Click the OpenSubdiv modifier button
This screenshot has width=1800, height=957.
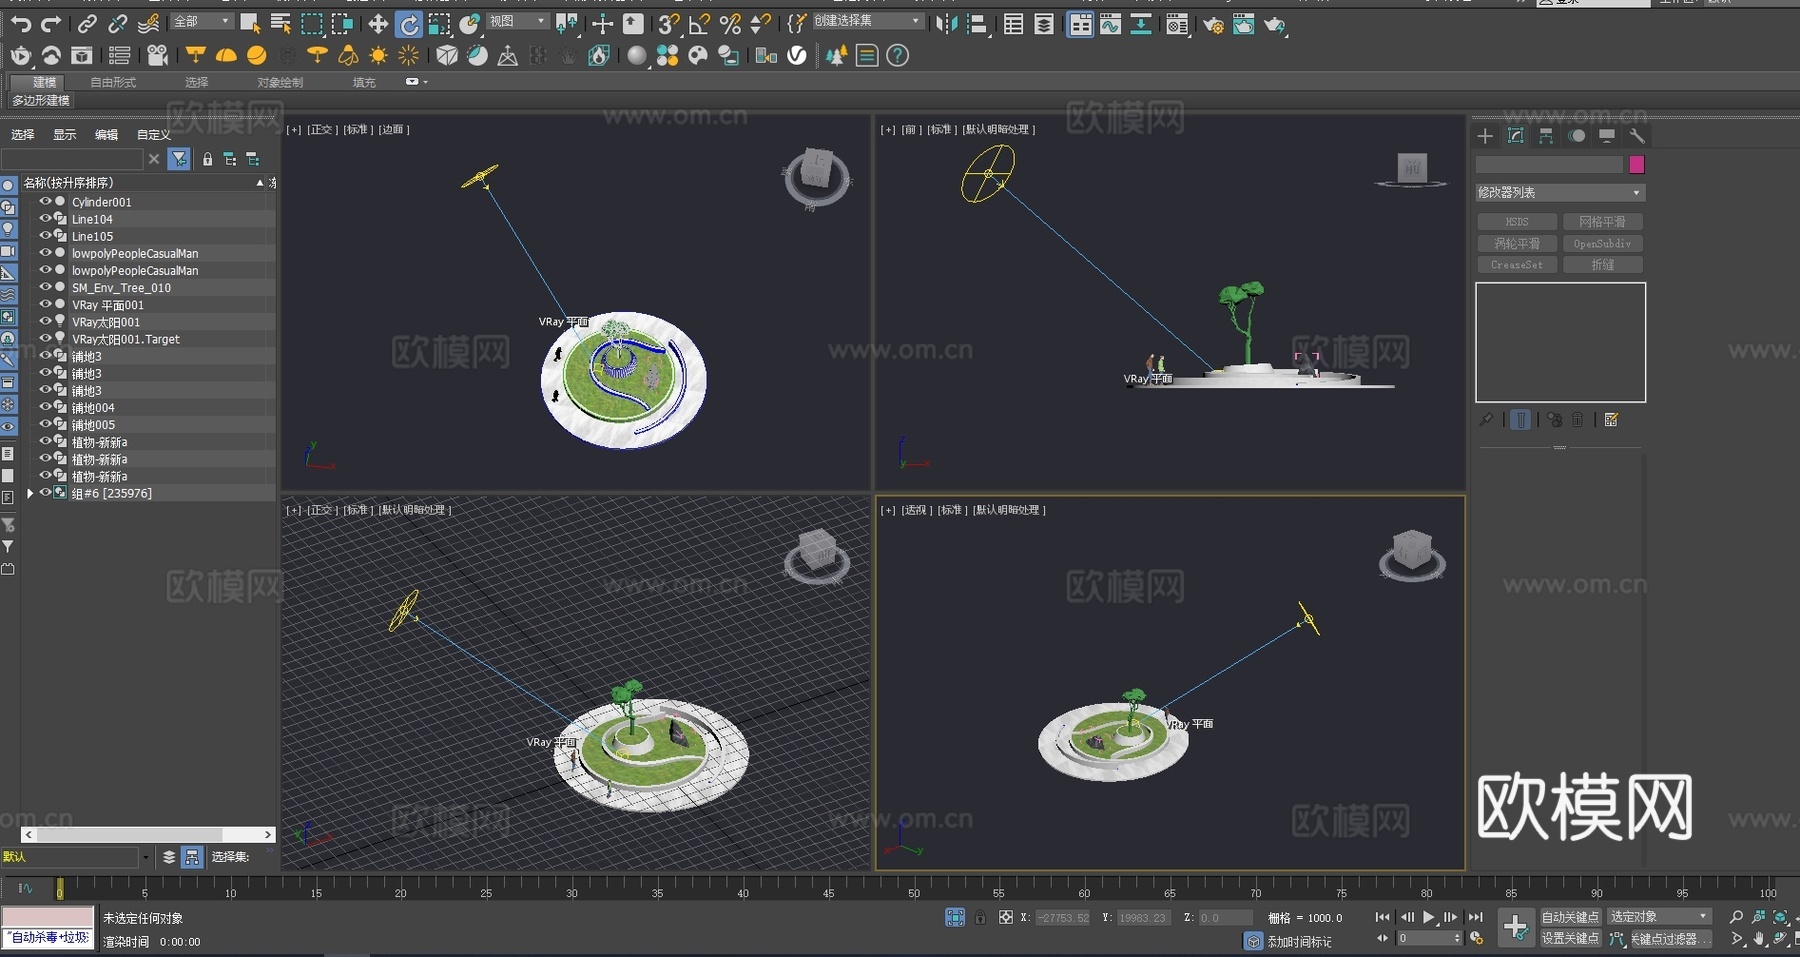click(x=1602, y=243)
